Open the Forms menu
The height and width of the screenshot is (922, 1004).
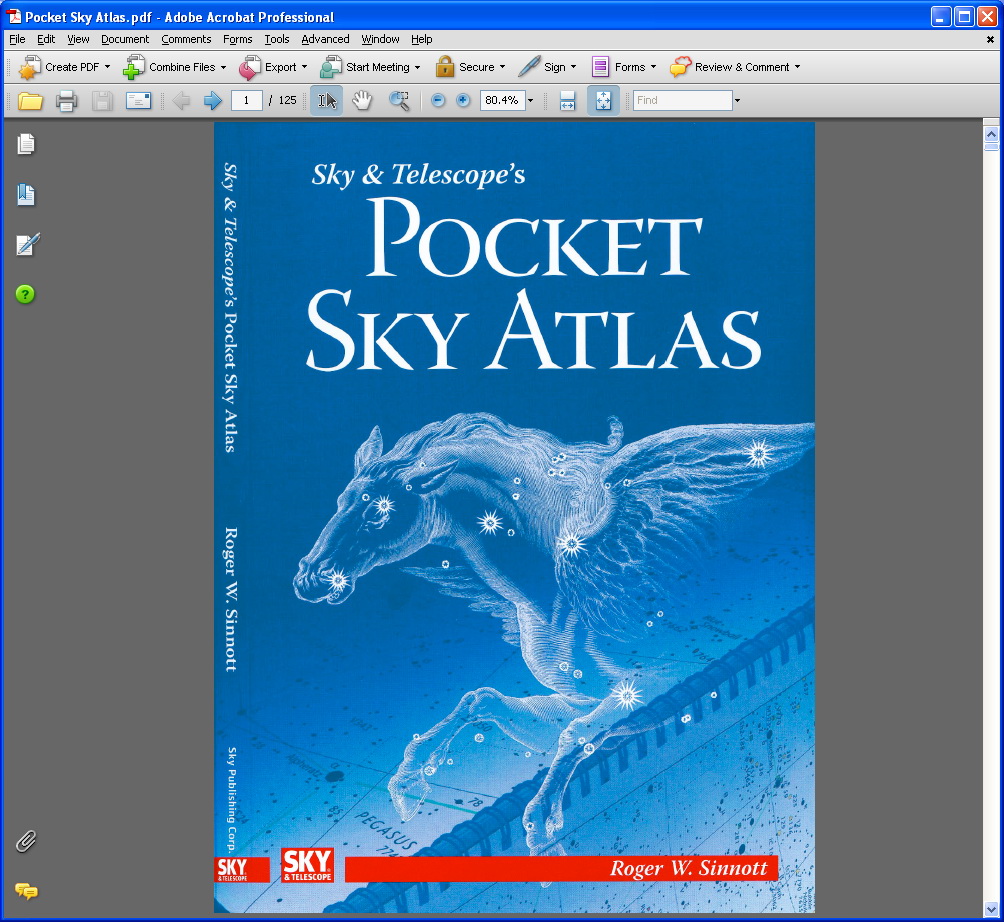(238, 39)
